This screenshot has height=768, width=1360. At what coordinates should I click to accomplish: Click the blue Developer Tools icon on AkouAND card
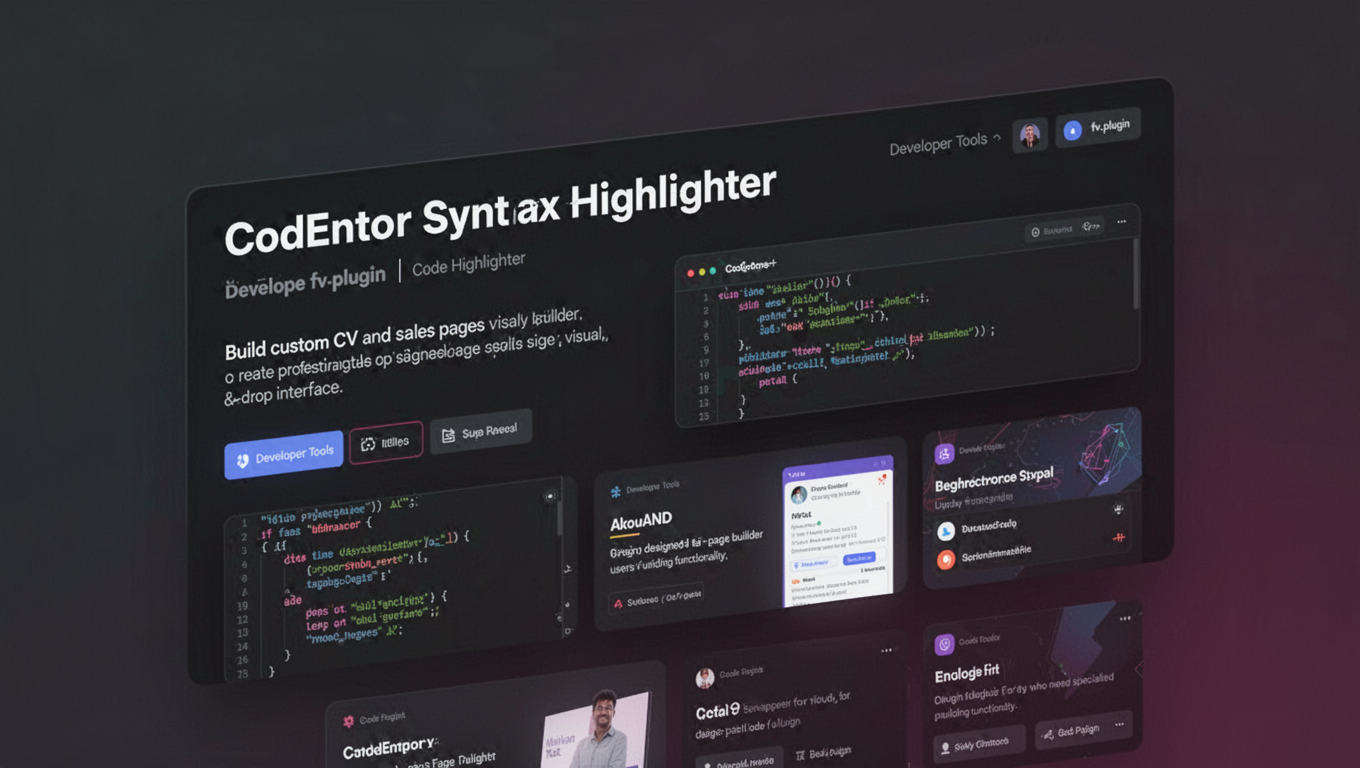[x=616, y=492]
